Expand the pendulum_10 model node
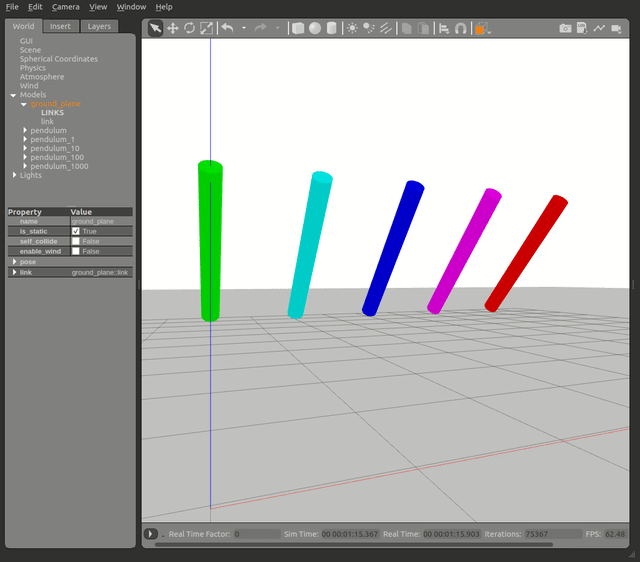The height and width of the screenshot is (562, 640). tap(25, 148)
